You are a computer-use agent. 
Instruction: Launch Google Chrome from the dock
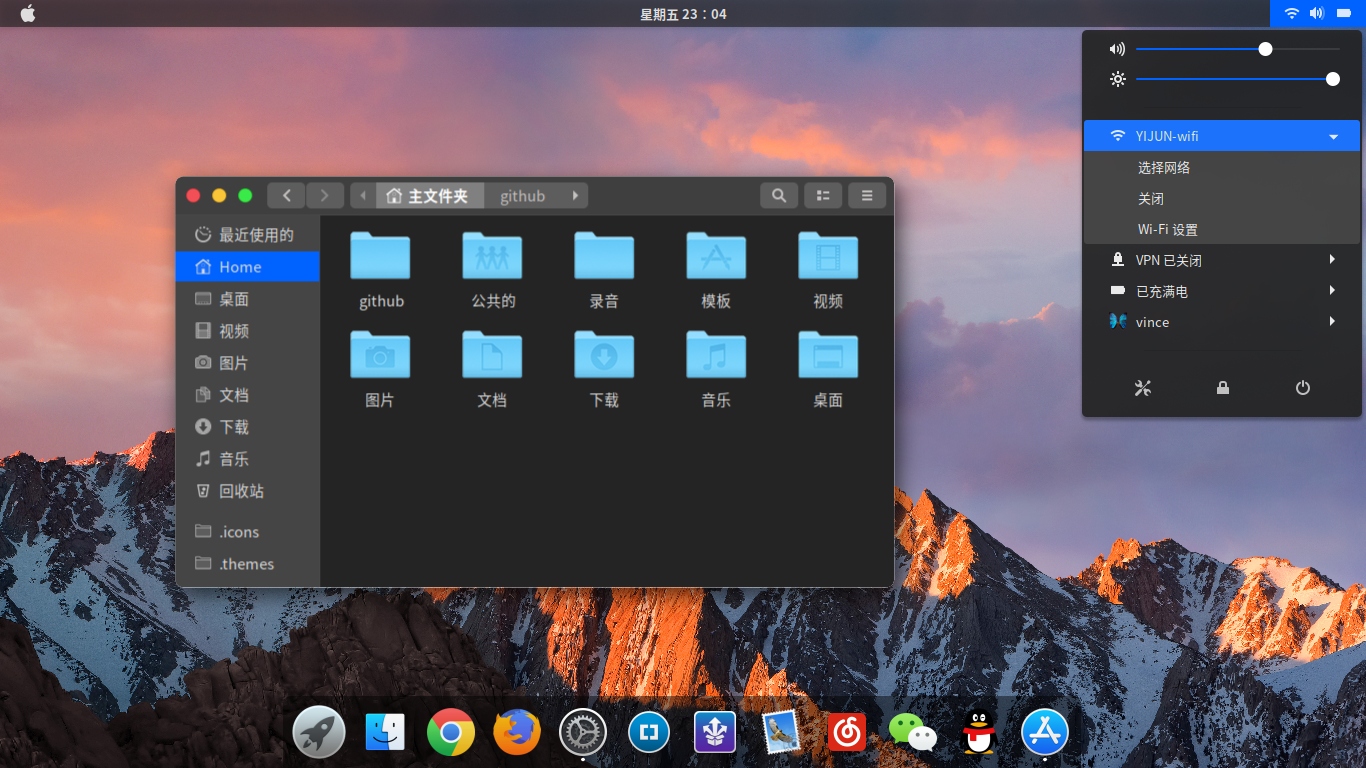[451, 734]
